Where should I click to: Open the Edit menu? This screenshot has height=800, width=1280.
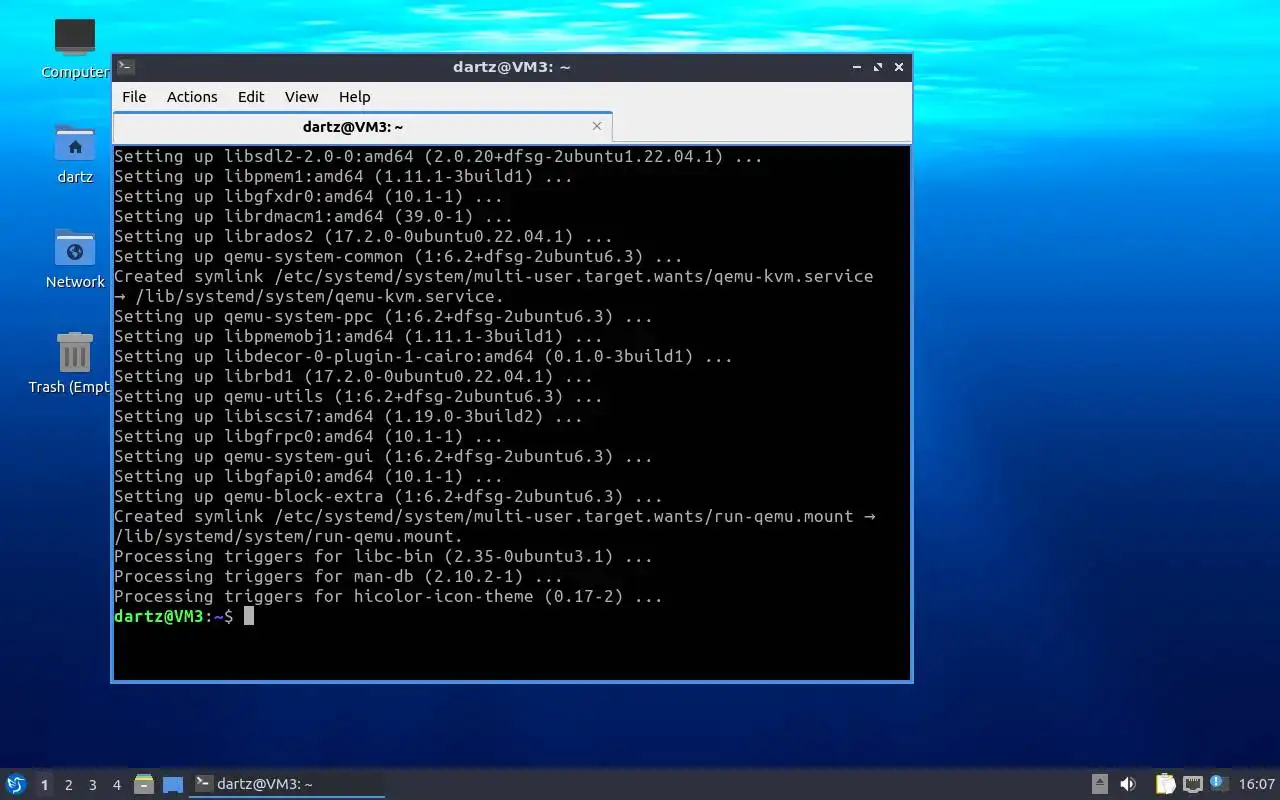[251, 97]
